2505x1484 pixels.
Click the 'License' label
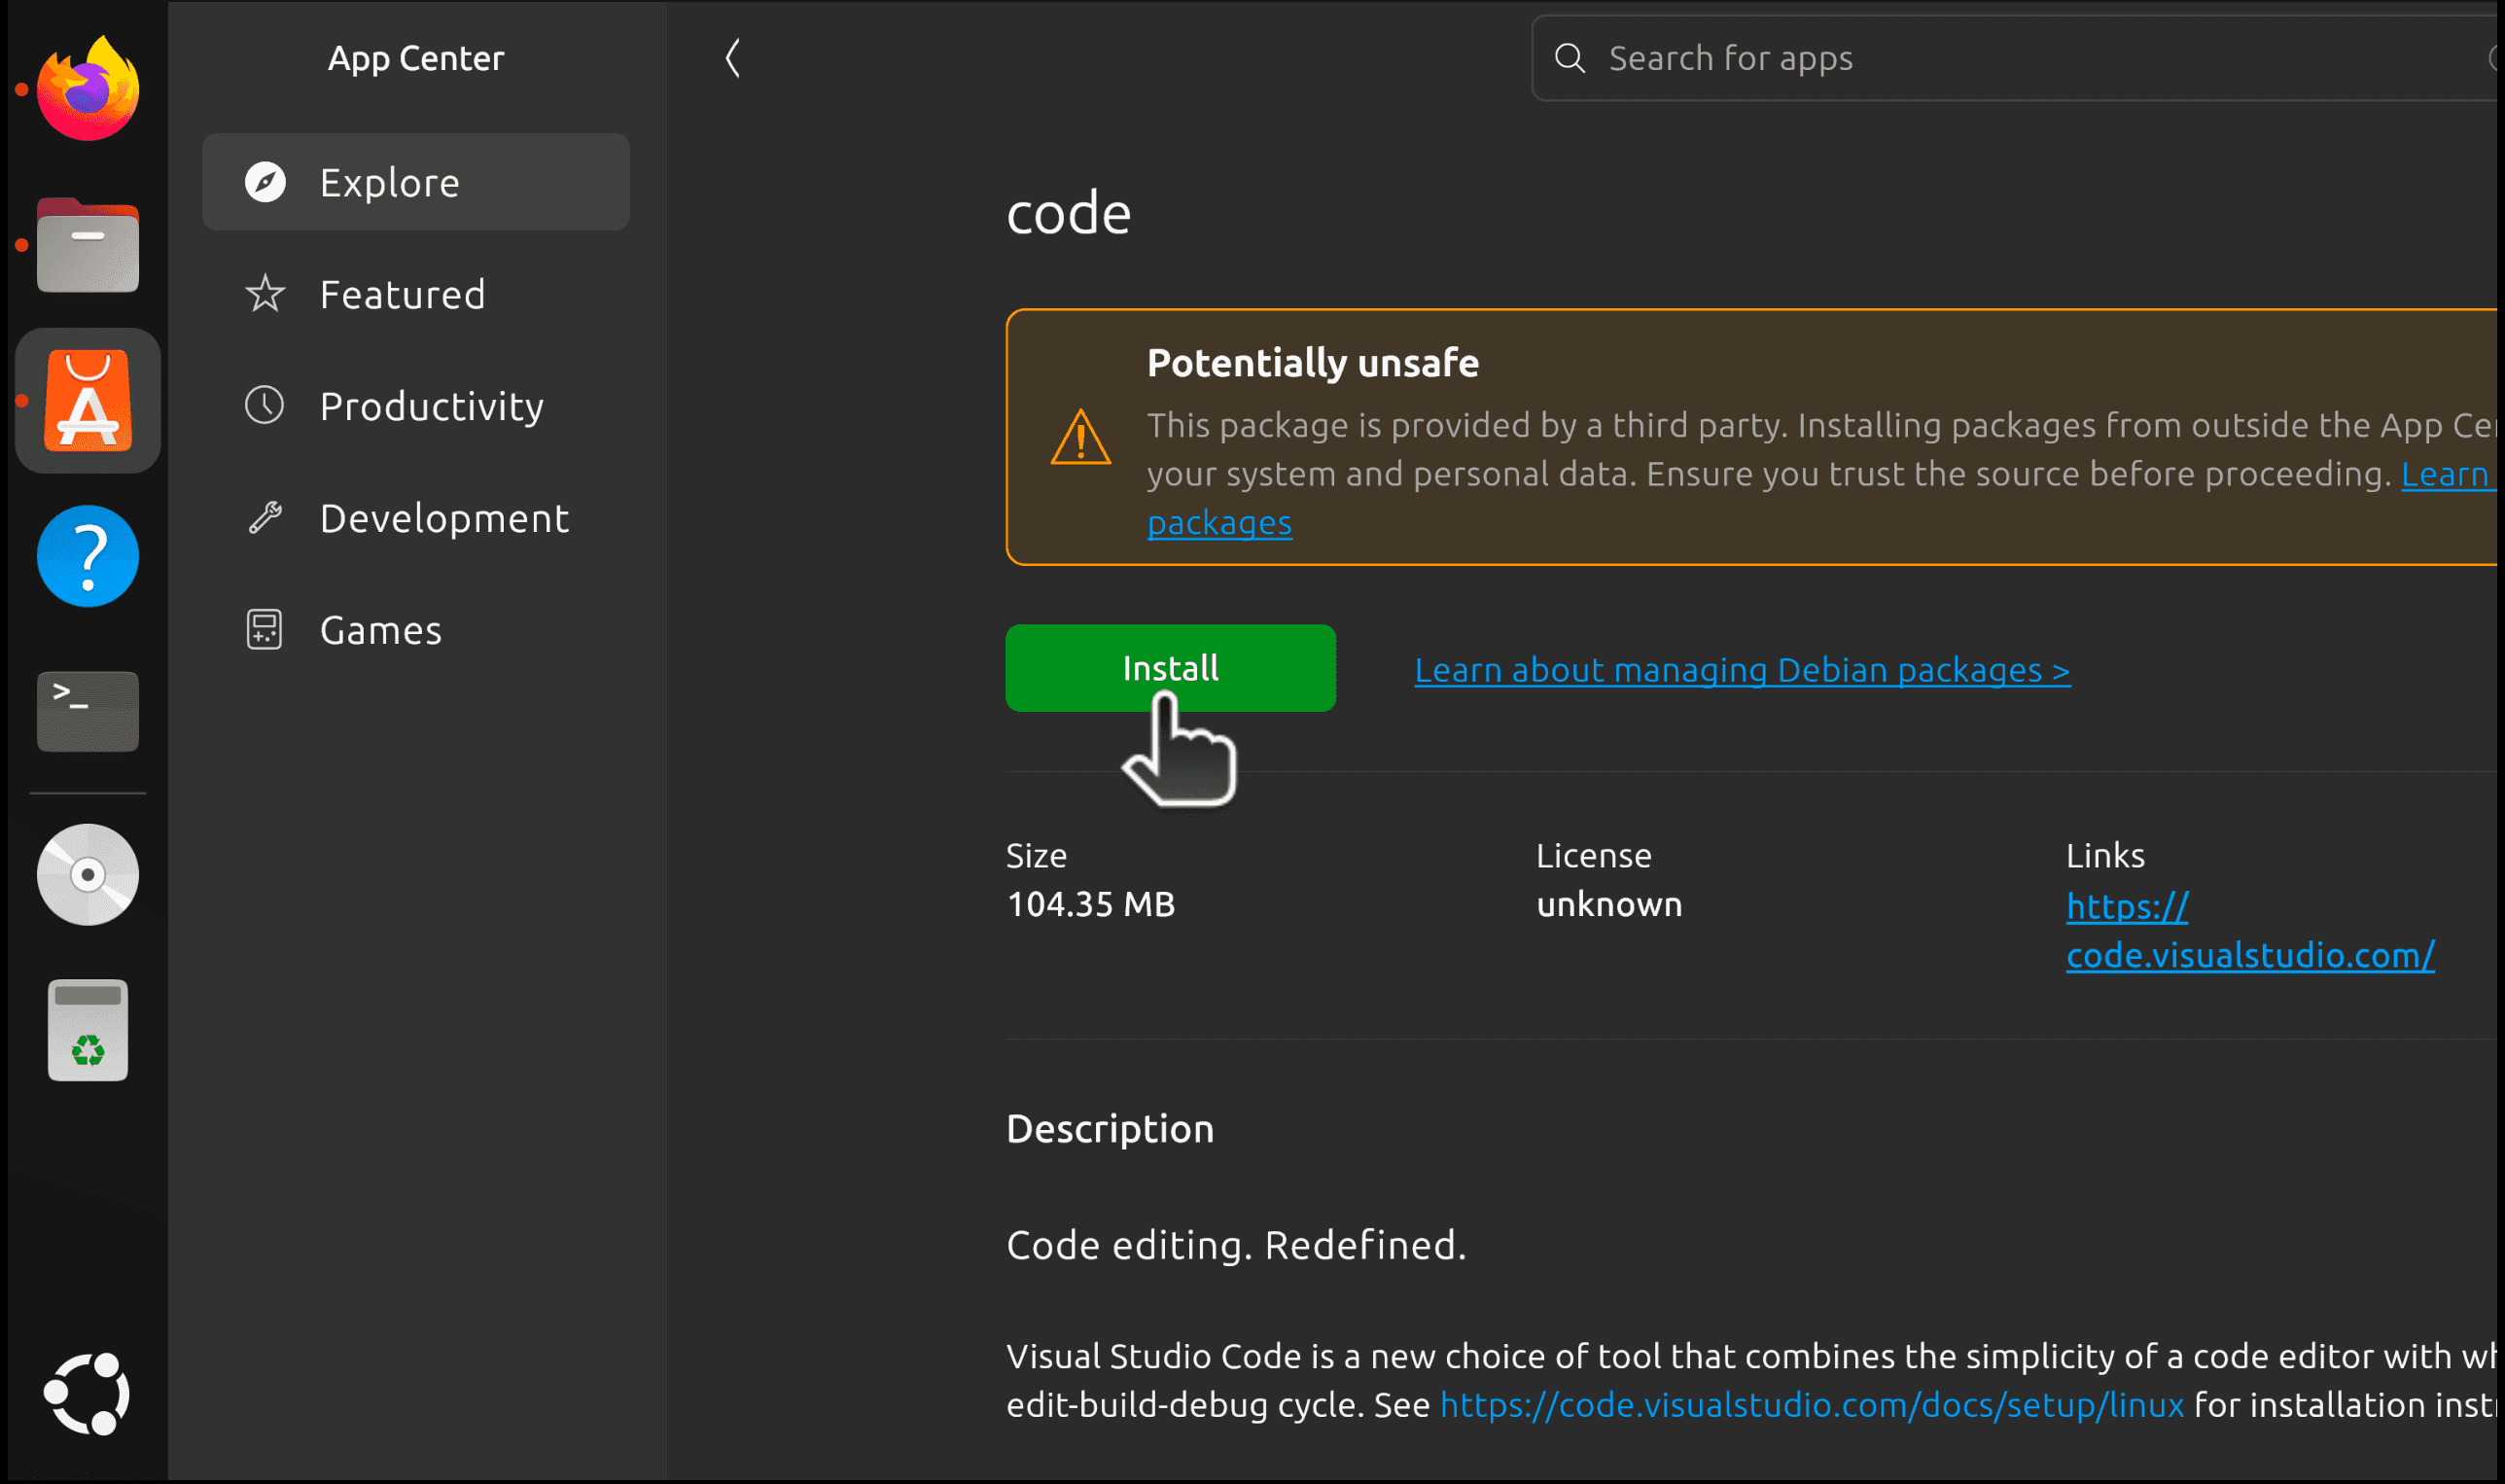[1594, 856]
